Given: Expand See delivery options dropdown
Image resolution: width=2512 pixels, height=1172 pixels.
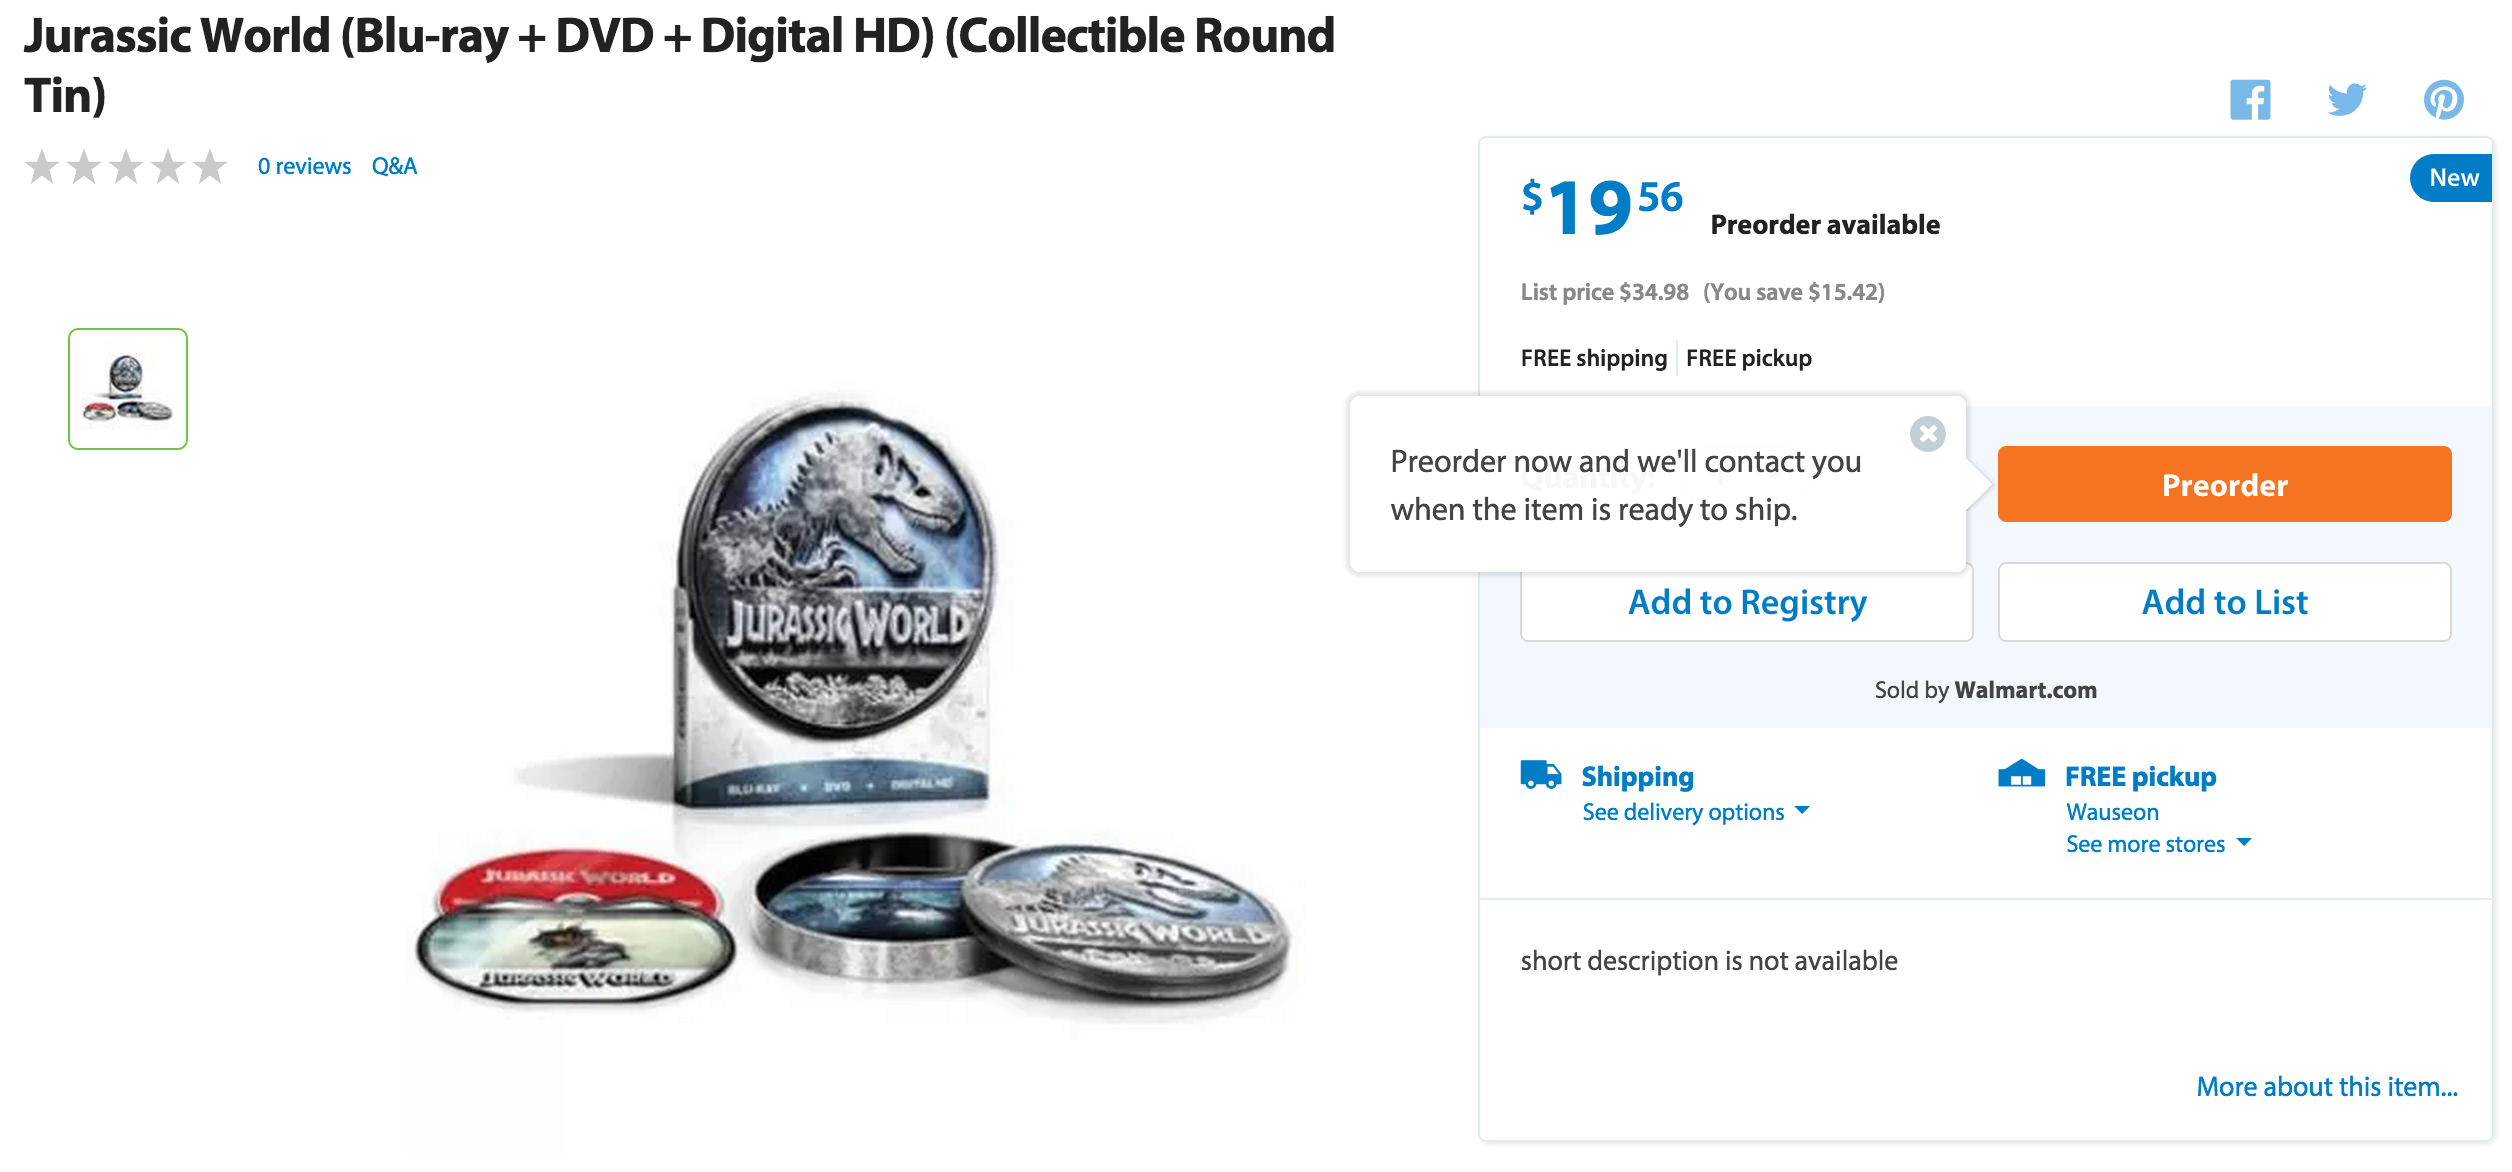Looking at the screenshot, I should tap(1696, 812).
